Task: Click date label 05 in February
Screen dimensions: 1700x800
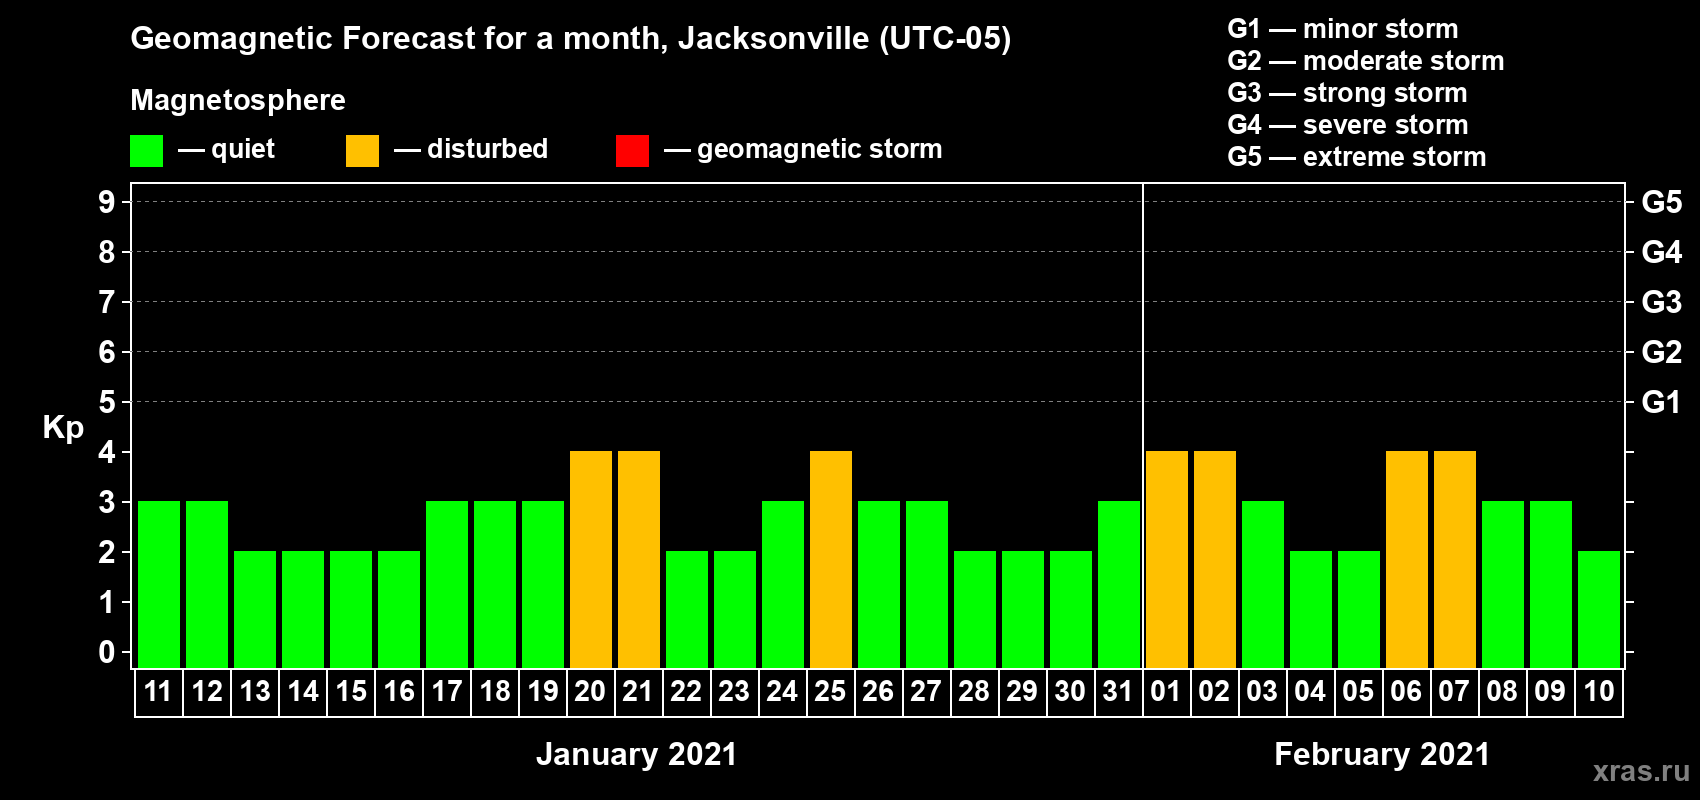Action: point(1358,692)
